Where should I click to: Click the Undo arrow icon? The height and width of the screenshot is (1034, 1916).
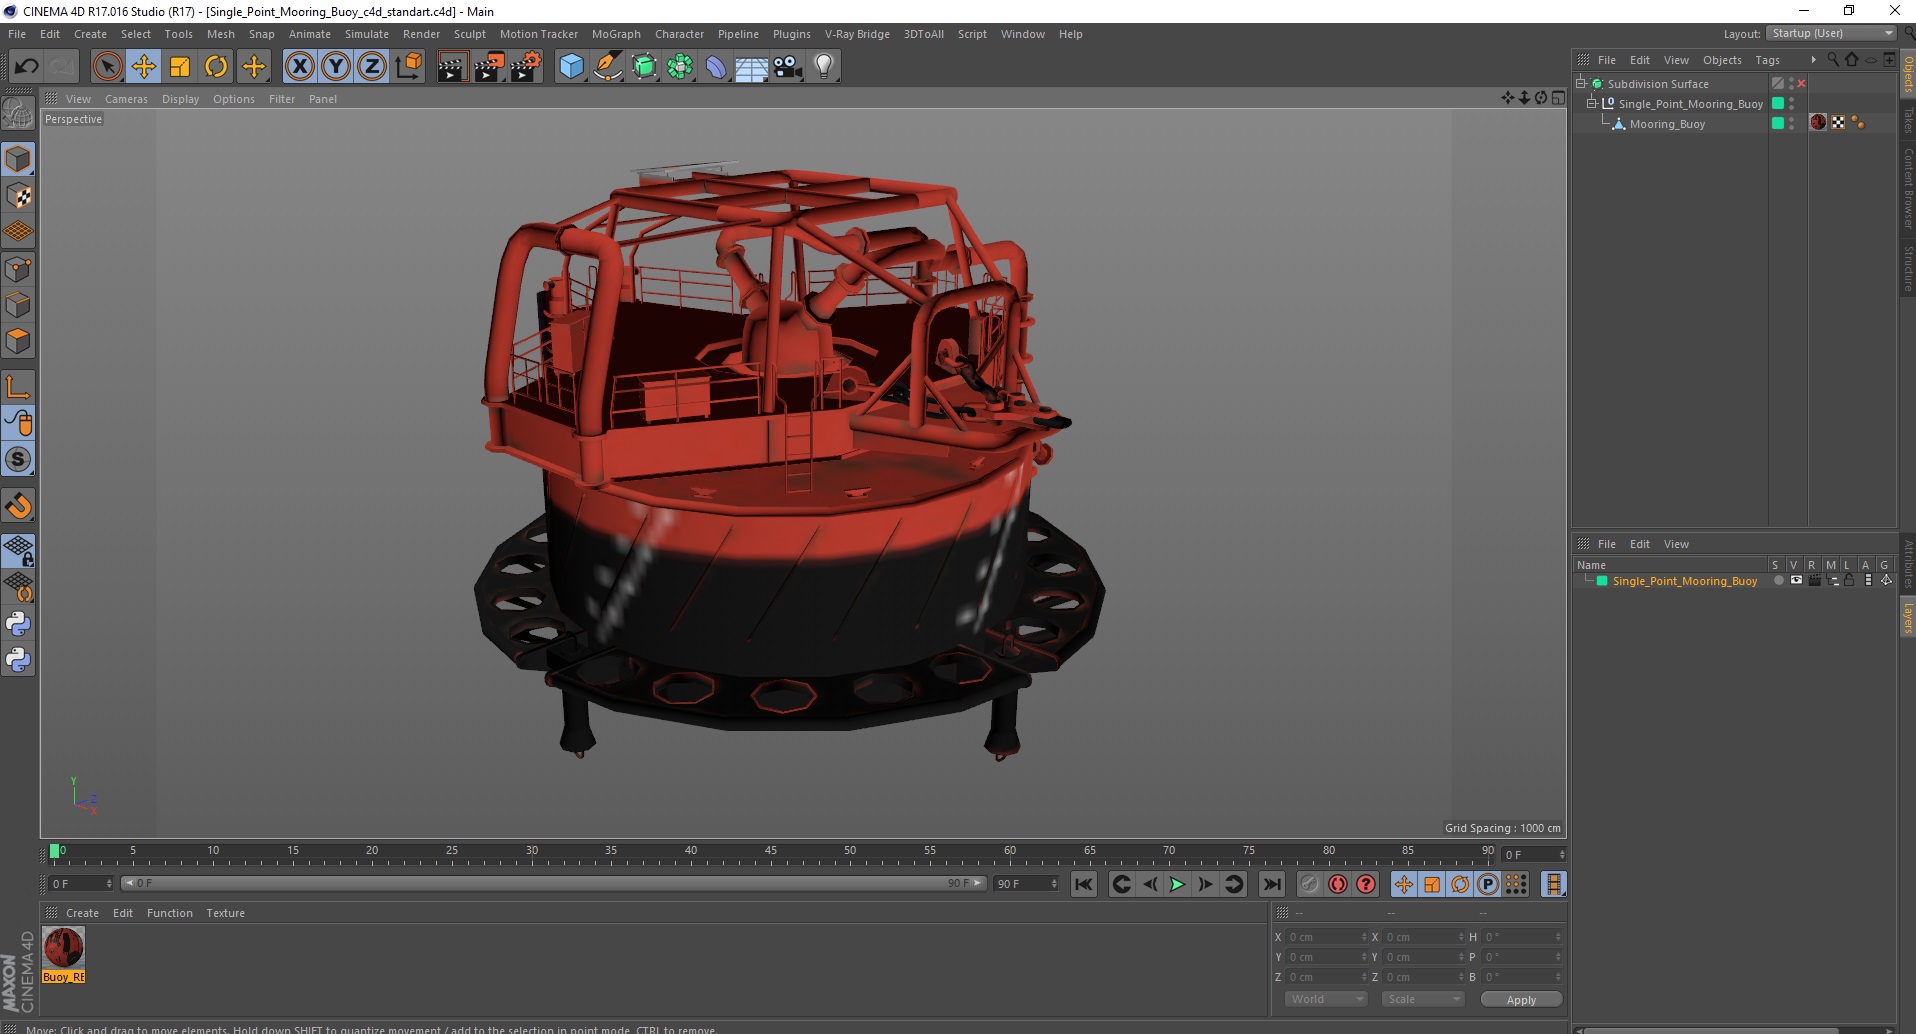27,67
